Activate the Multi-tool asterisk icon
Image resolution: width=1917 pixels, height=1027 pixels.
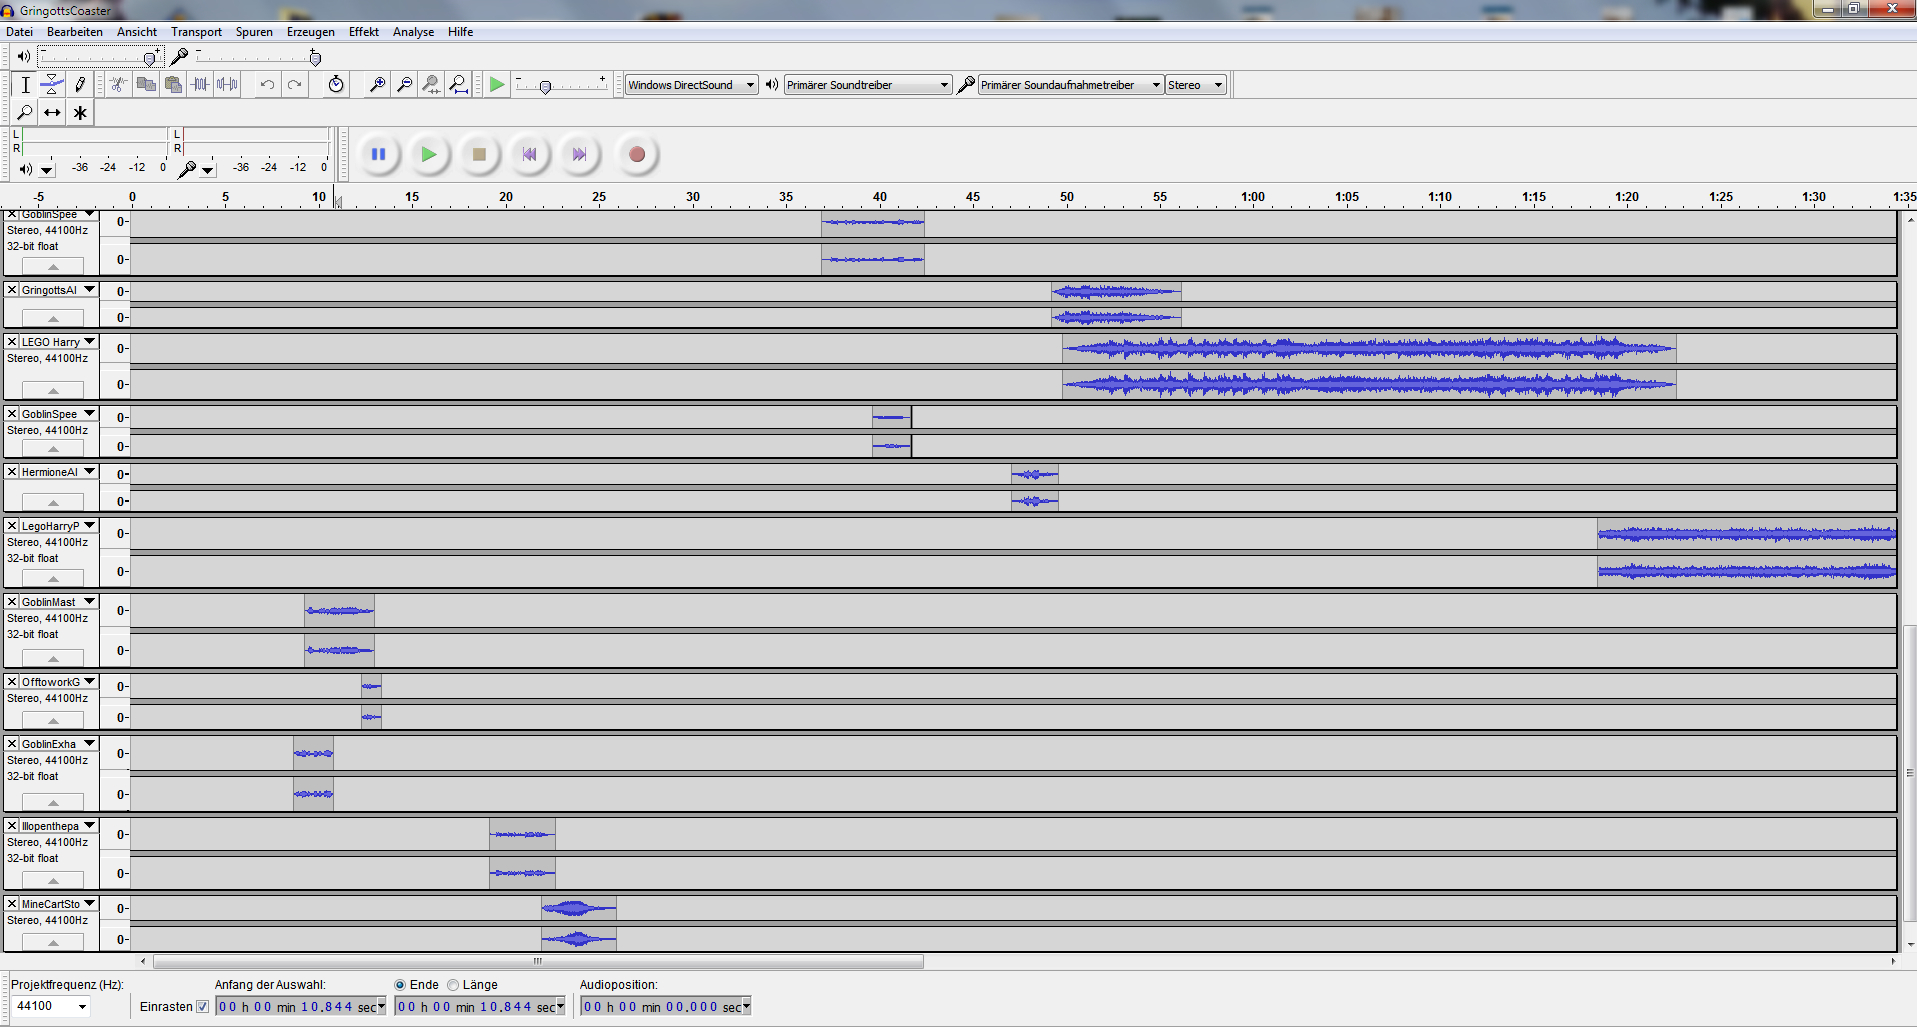pos(80,113)
